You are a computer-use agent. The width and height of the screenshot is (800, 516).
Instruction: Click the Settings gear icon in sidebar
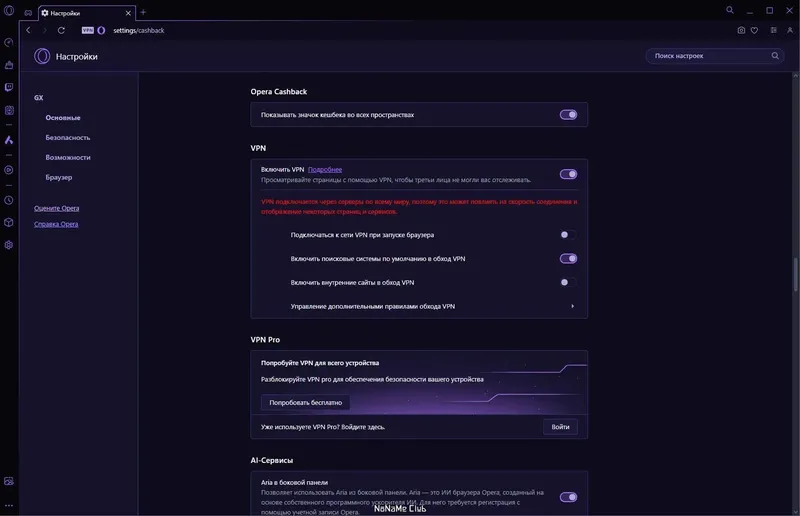[9, 245]
